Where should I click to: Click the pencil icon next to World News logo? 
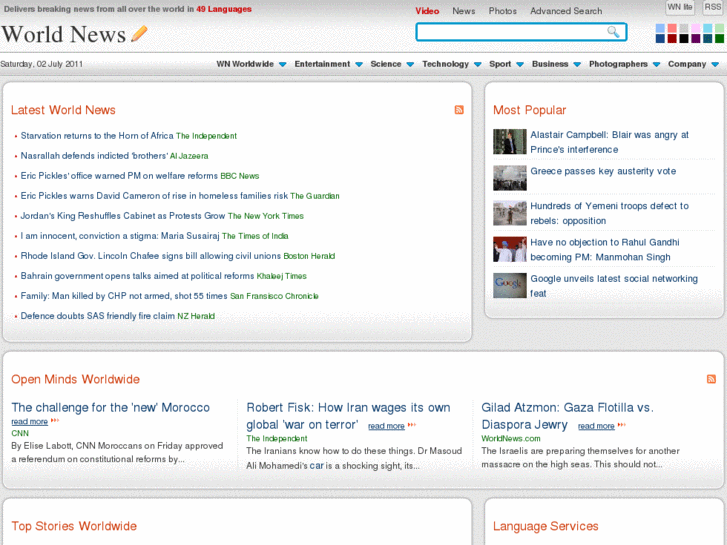(139, 33)
